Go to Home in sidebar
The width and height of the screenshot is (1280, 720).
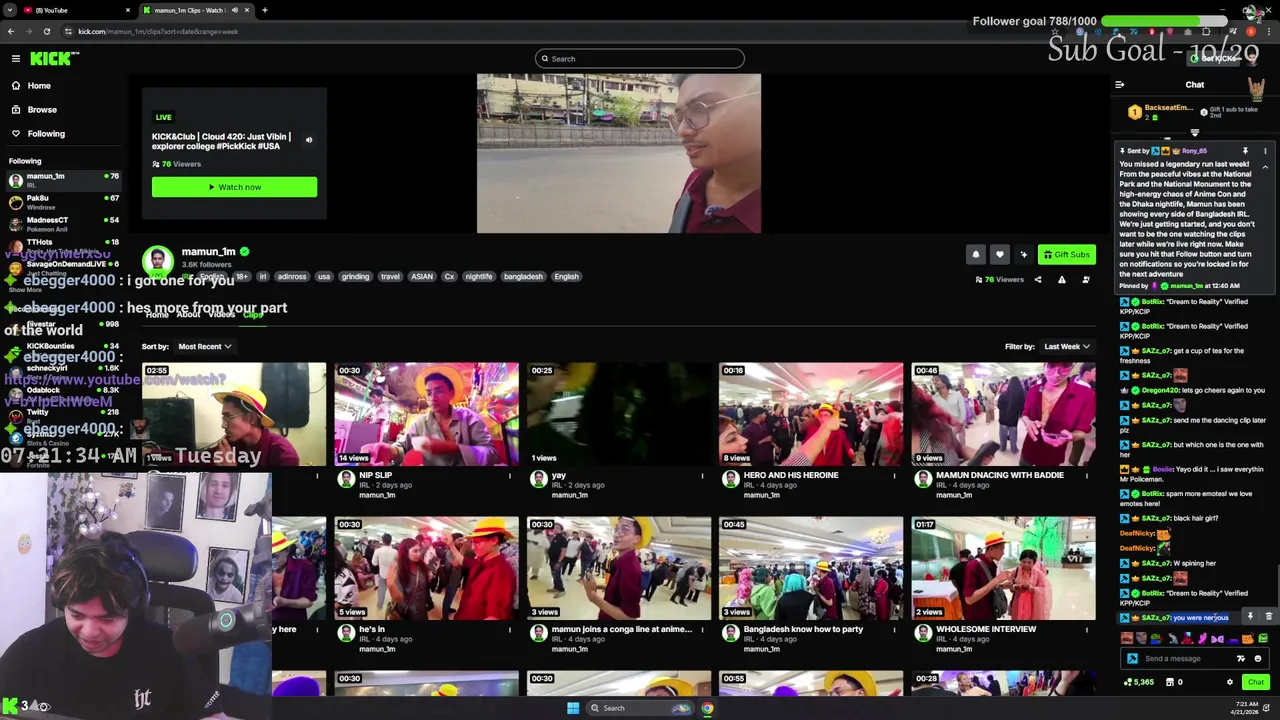point(39,85)
